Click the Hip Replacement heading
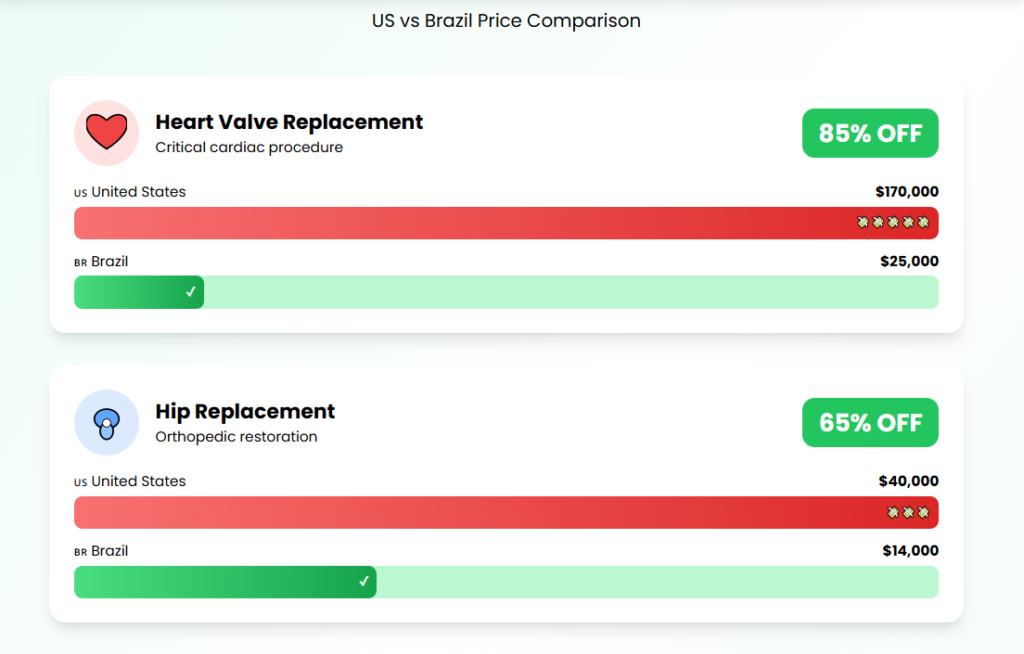Screen dimensions: 1024x654 245,412
